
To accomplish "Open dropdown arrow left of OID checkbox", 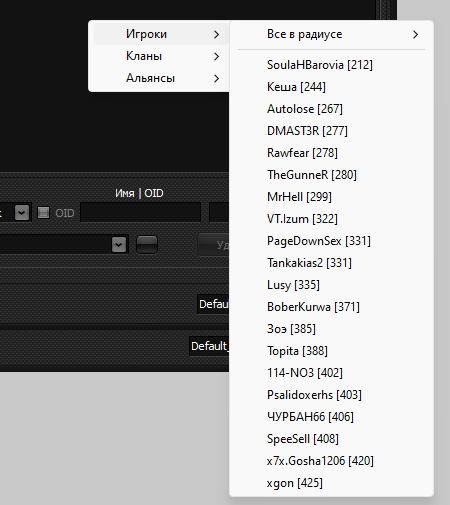I will pos(22,212).
